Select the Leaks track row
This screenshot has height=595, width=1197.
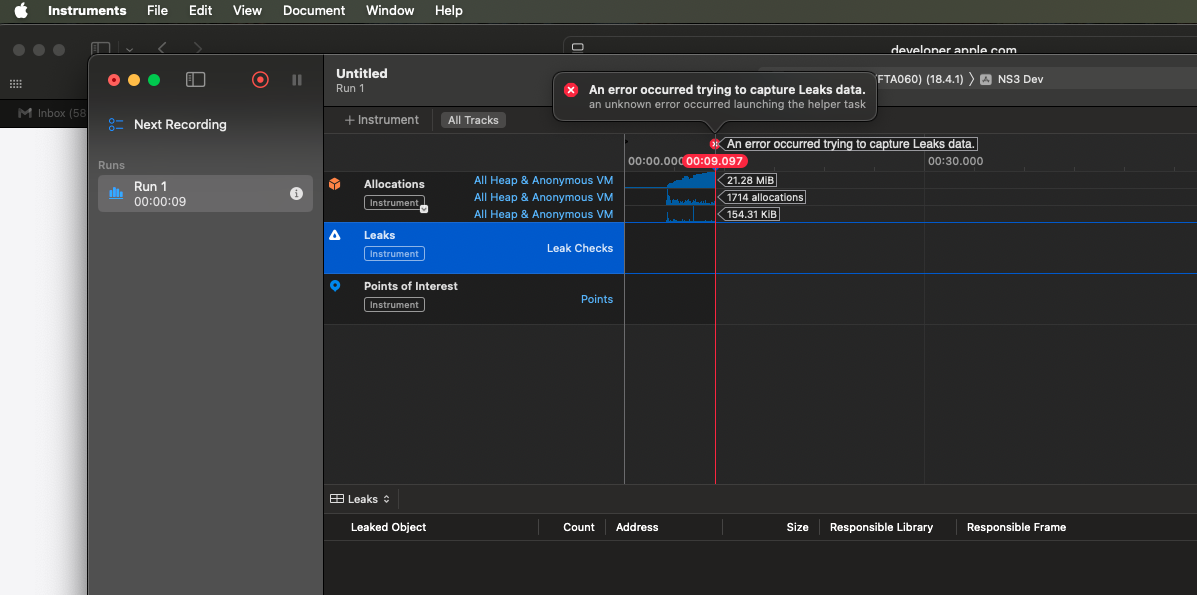pos(474,248)
